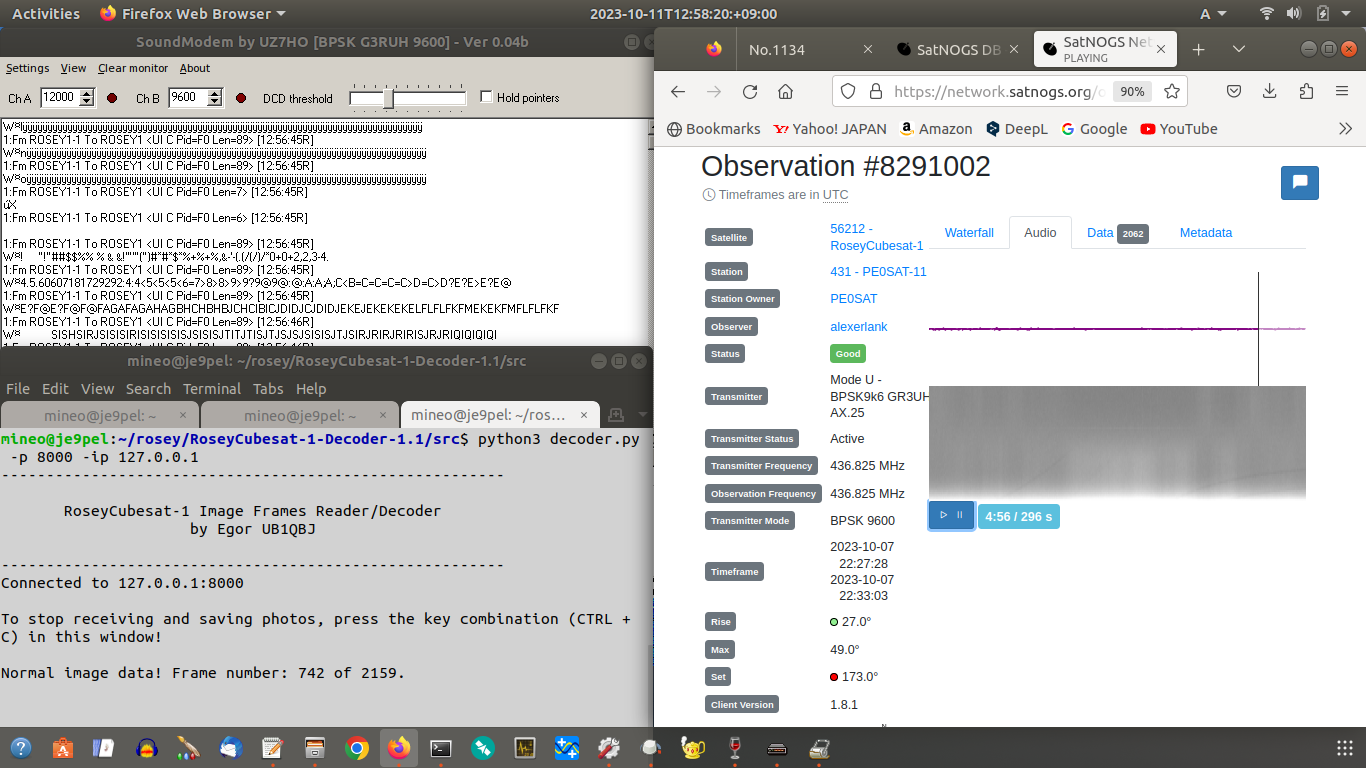The image size is (1366, 768).
Task: Open the blue discussion comment button
Action: pos(1299,183)
